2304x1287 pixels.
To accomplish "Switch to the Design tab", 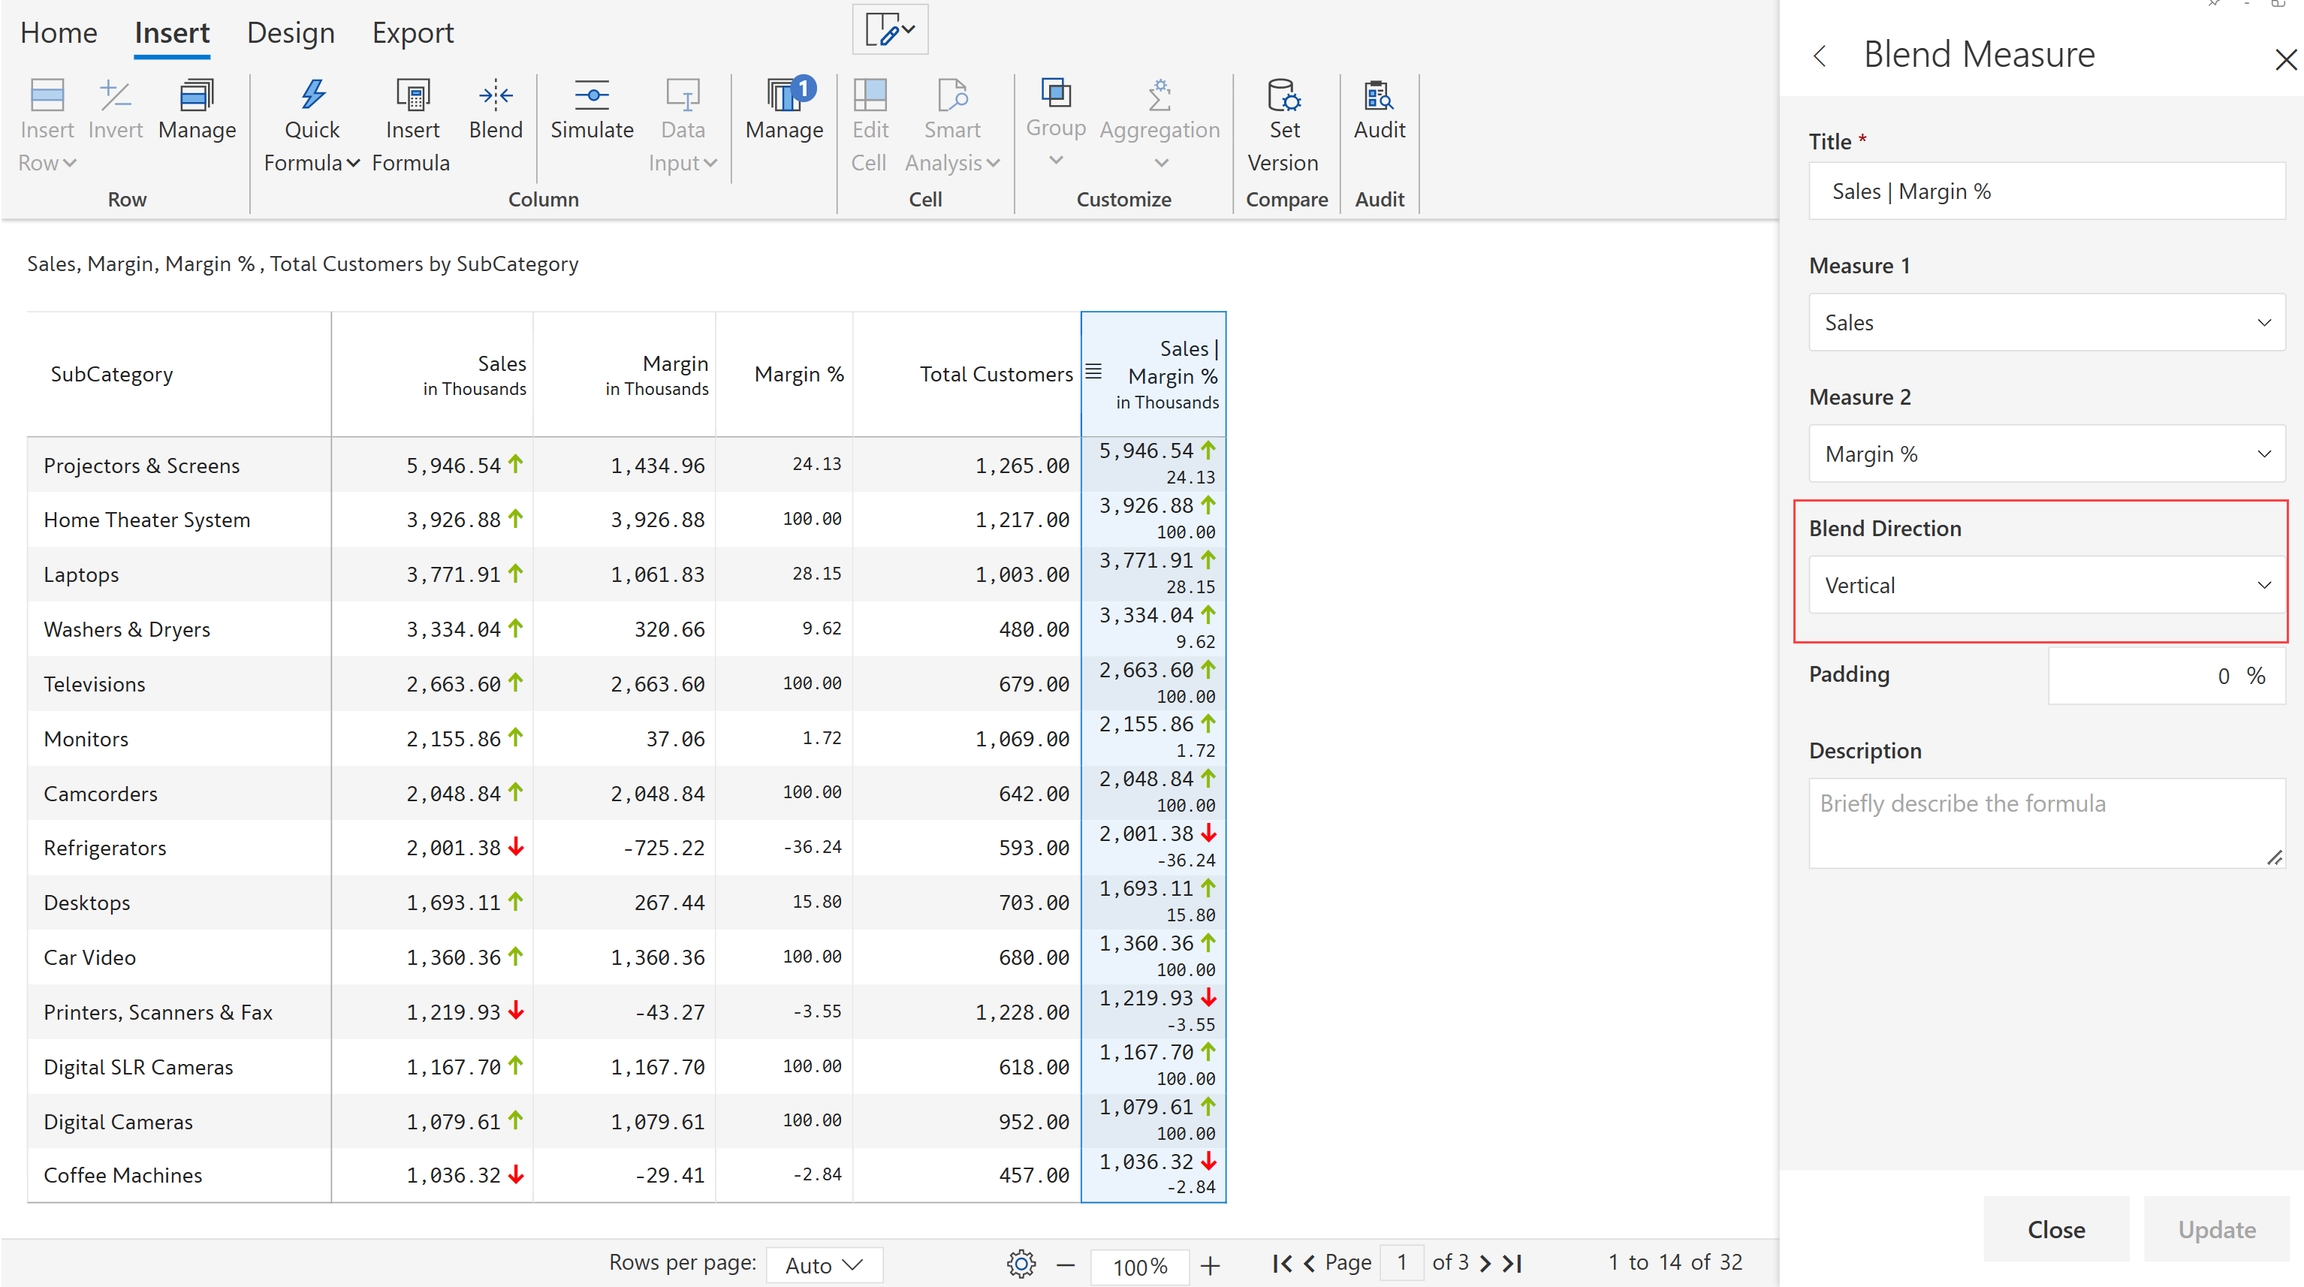I will [x=290, y=33].
